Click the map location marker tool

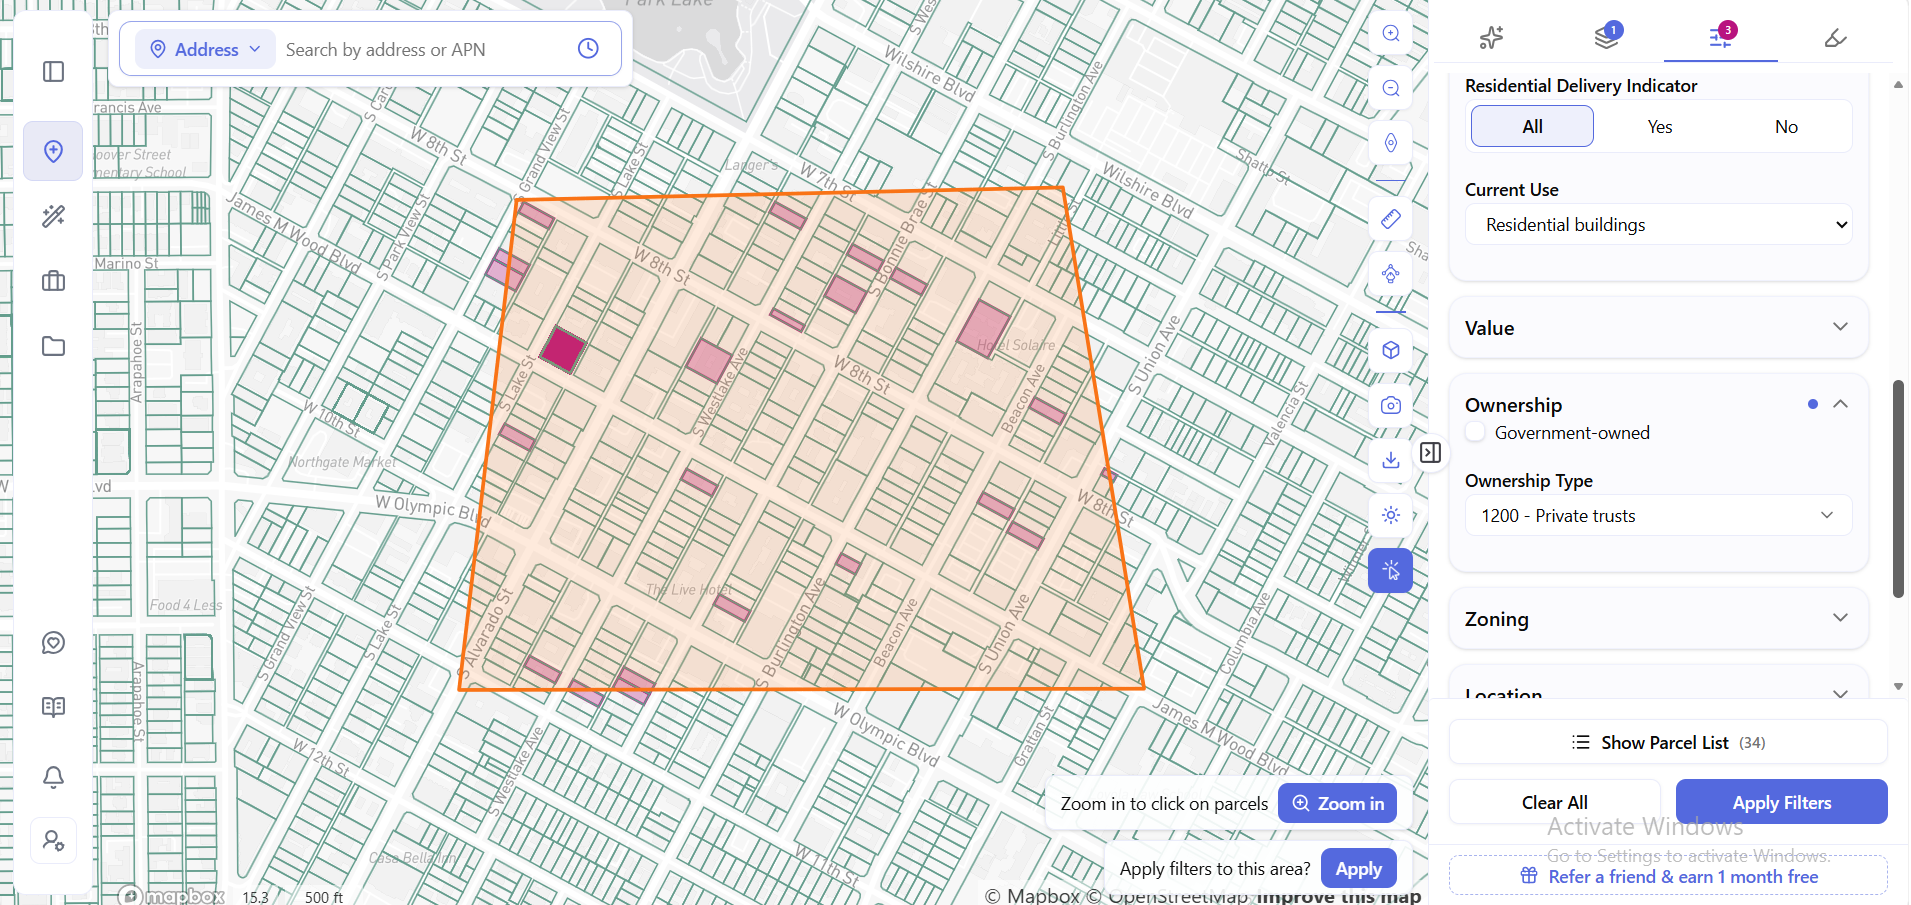[x=1390, y=143]
